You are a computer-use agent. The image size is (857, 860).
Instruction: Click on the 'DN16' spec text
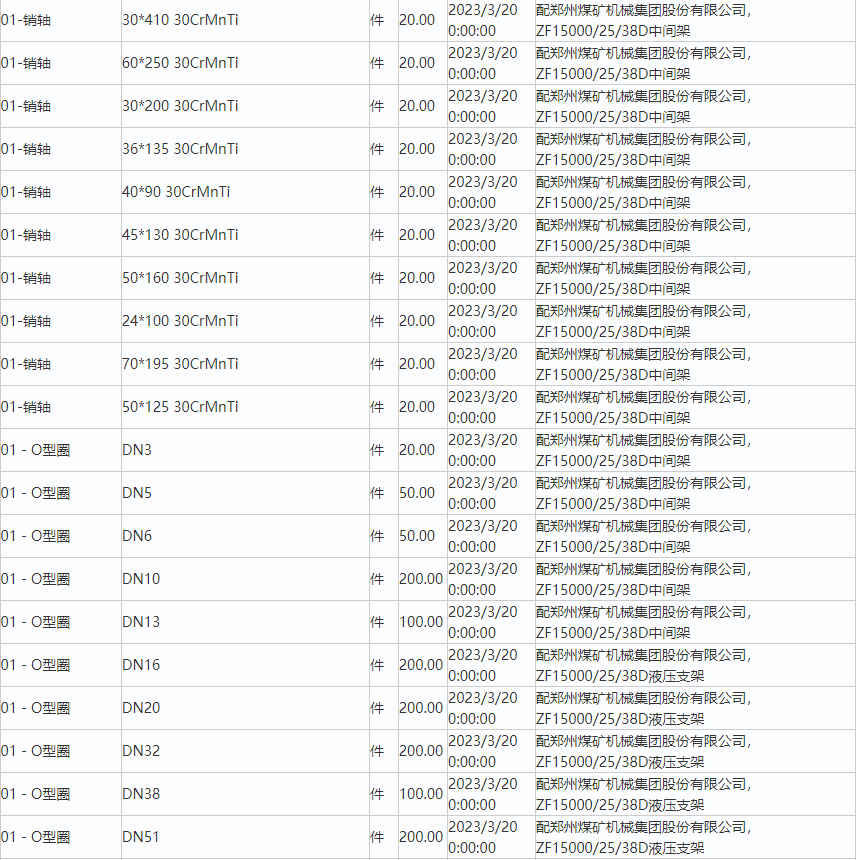coord(141,665)
